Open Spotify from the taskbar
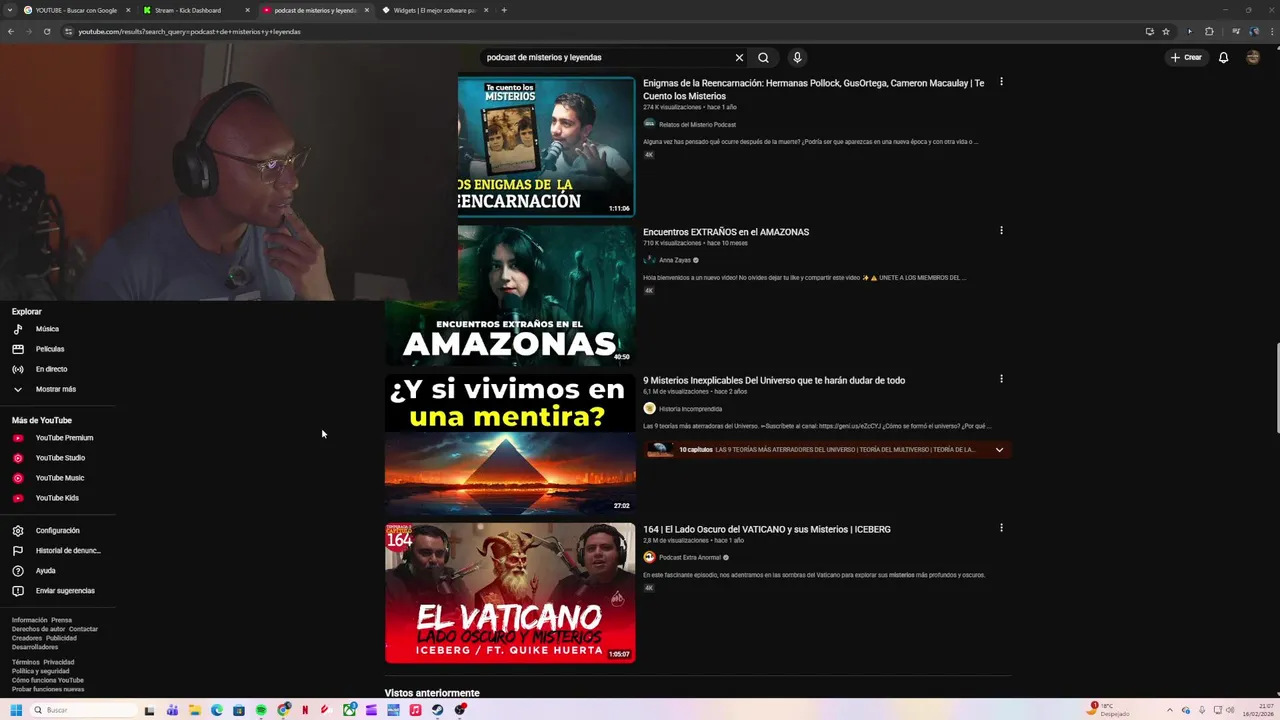 [x=261, y=710]
